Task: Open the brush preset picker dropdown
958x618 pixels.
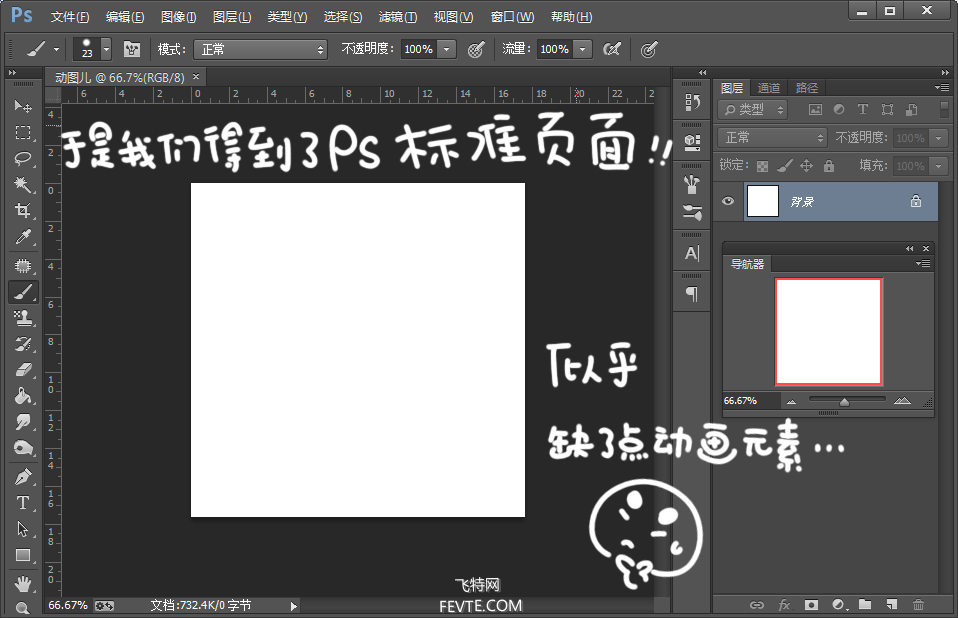Action: click(106, 49)
